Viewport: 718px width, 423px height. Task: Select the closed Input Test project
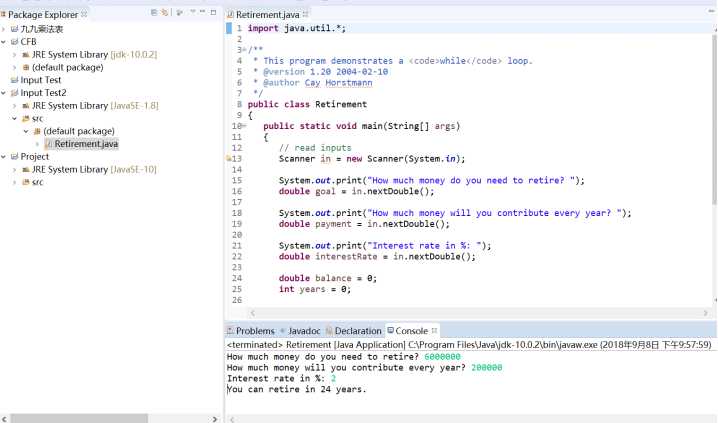pyautogui.click(x=40, y=80)
